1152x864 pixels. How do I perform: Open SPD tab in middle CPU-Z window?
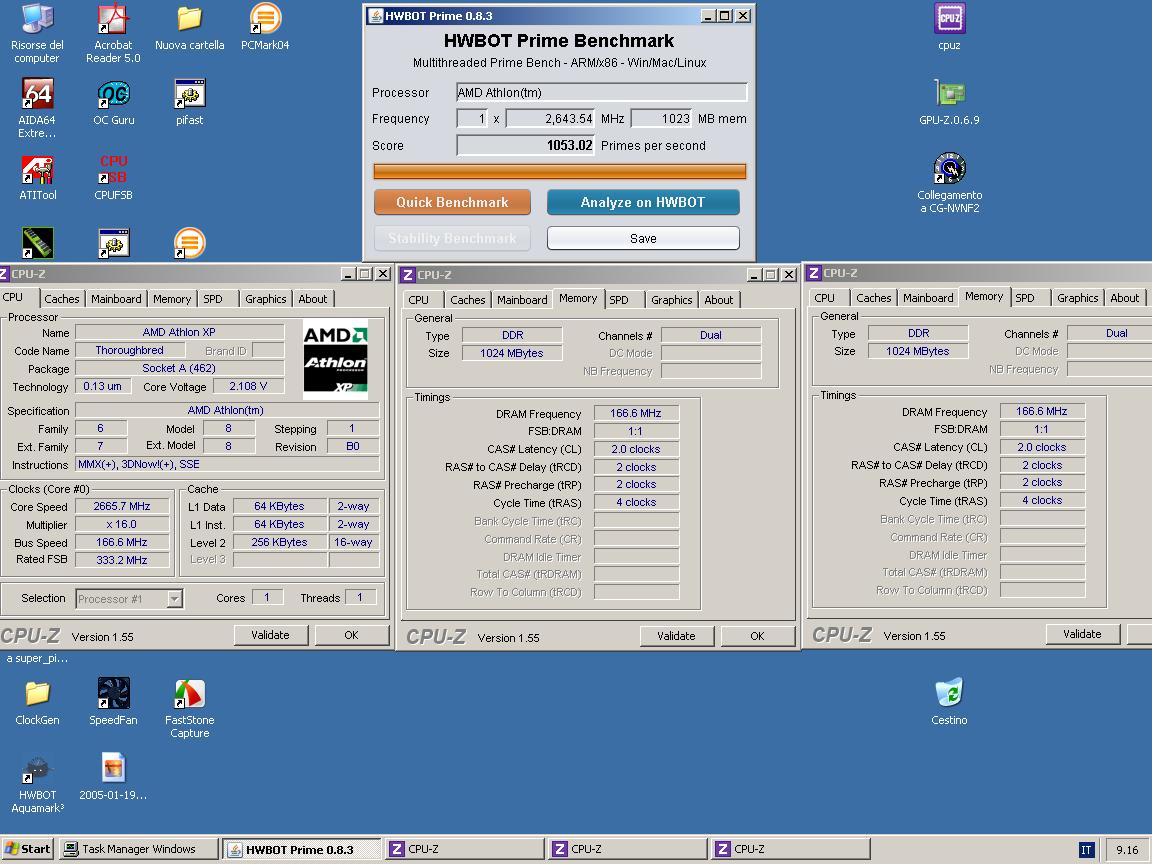[619, 300]
